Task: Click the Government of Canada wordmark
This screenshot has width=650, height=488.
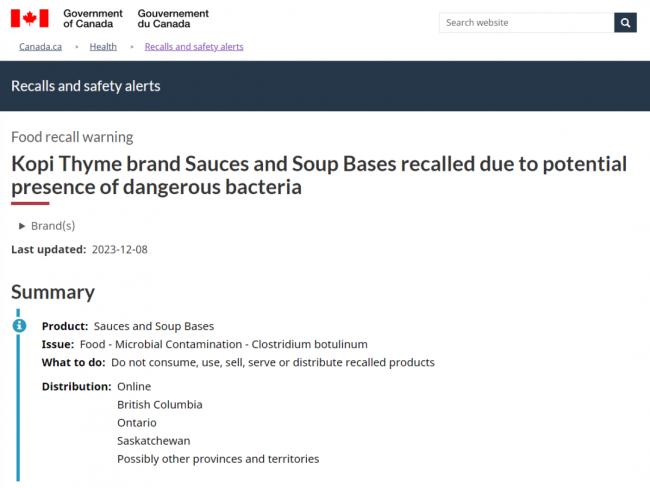Action: pos(93,19)
